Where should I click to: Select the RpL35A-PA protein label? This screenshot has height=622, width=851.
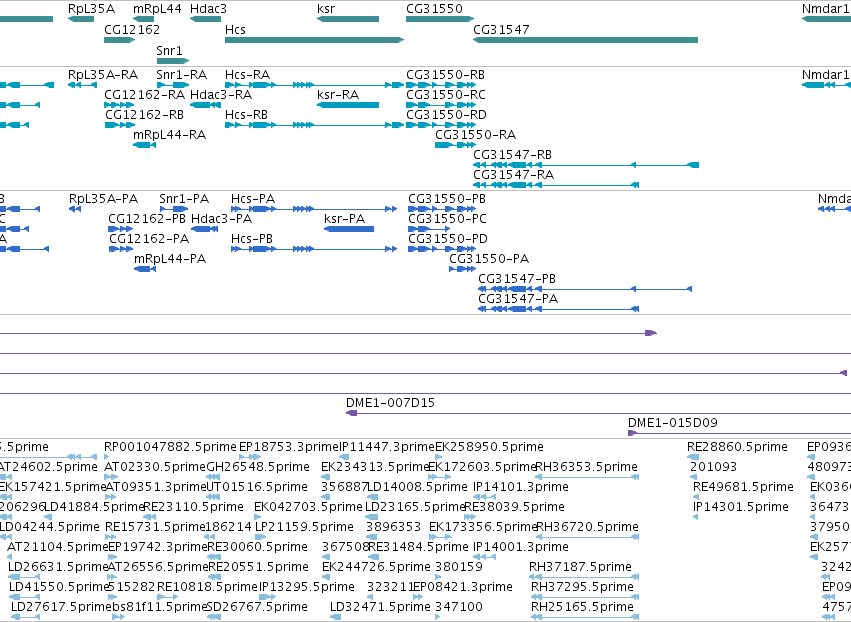point(103,199)
